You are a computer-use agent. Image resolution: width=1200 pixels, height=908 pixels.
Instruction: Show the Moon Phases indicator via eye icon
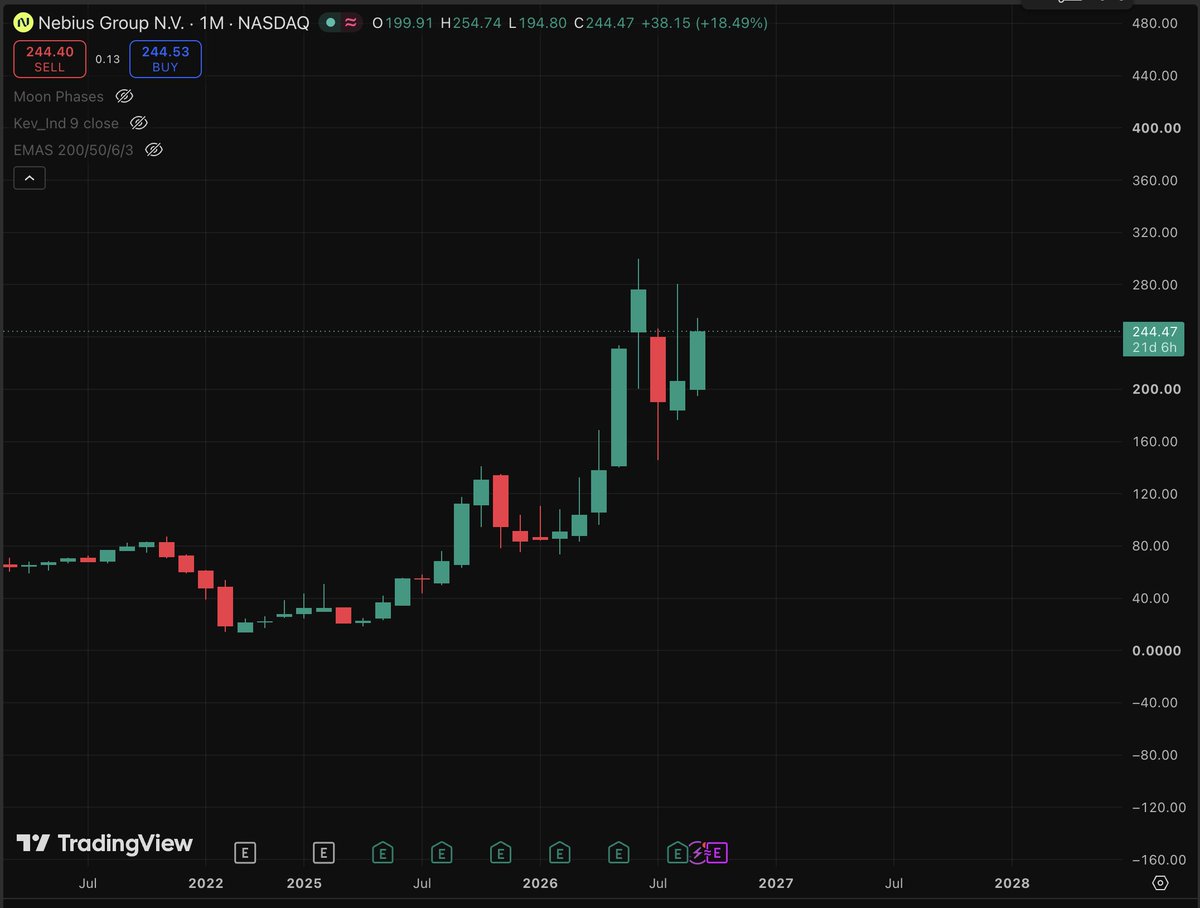(x=124, y=96)
